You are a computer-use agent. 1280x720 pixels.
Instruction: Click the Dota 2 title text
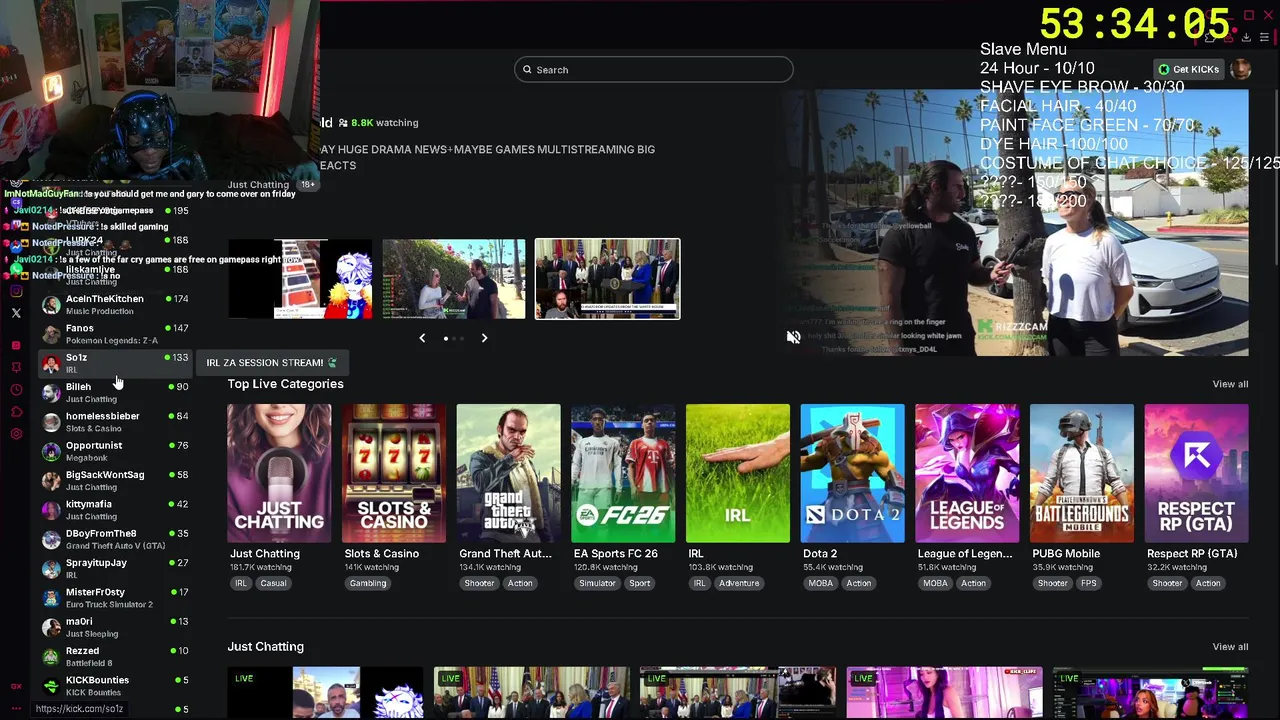click(x=820, y=554)
